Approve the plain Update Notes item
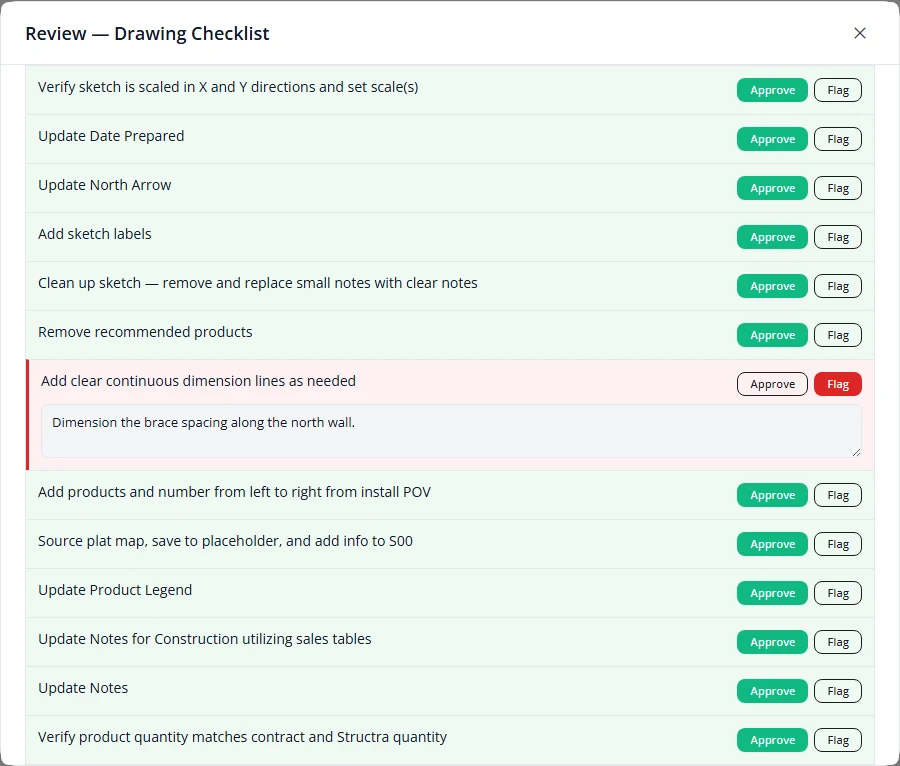This screenshot has height=766, width=900. click(x=772, y=691)
